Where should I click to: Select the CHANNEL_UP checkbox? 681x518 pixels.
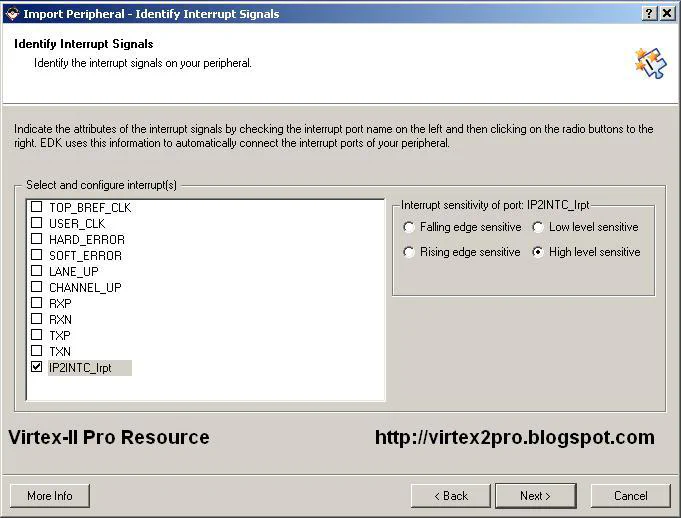point(37,288)
